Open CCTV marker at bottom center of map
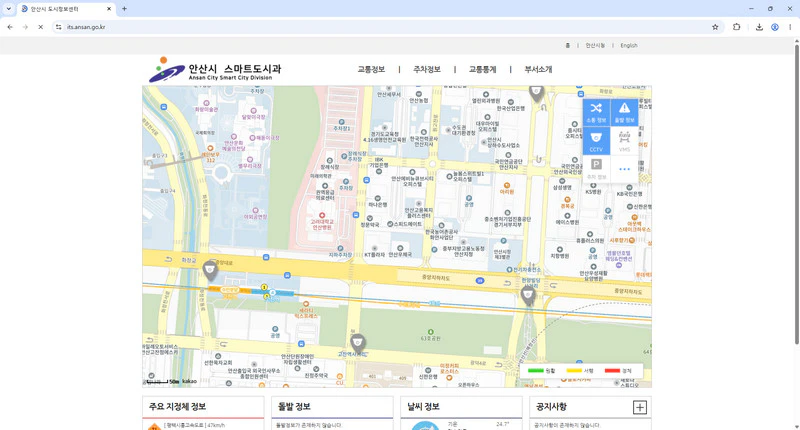The height and width of the screenshot is (430, 800). click(358, 343)
